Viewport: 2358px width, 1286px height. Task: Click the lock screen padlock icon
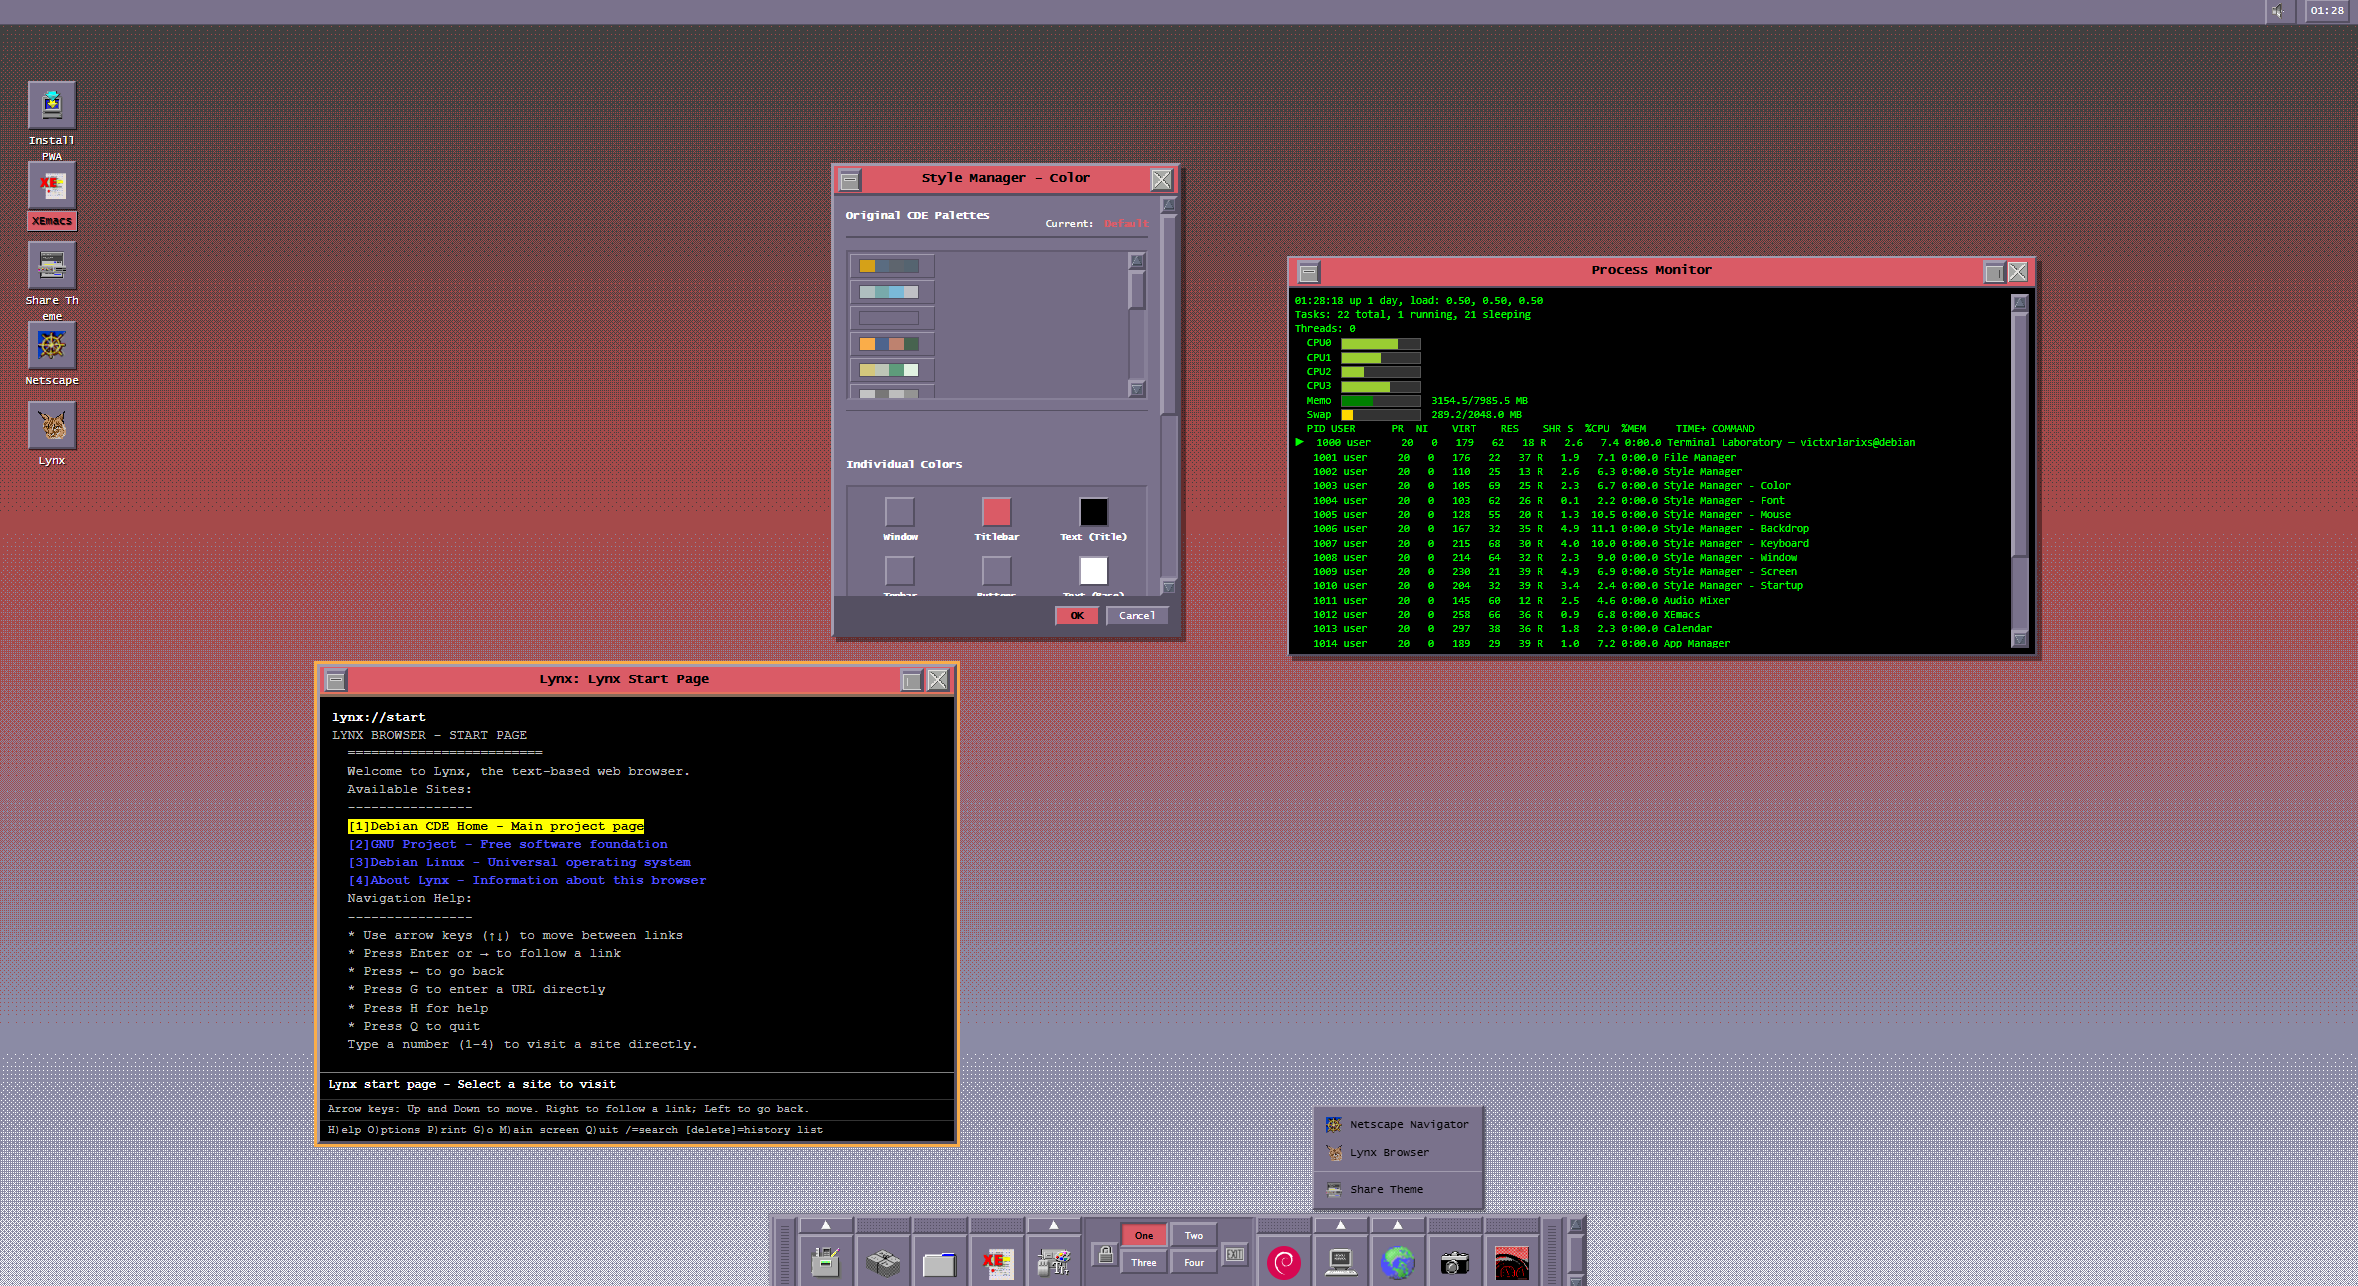coord(1105,1254)
